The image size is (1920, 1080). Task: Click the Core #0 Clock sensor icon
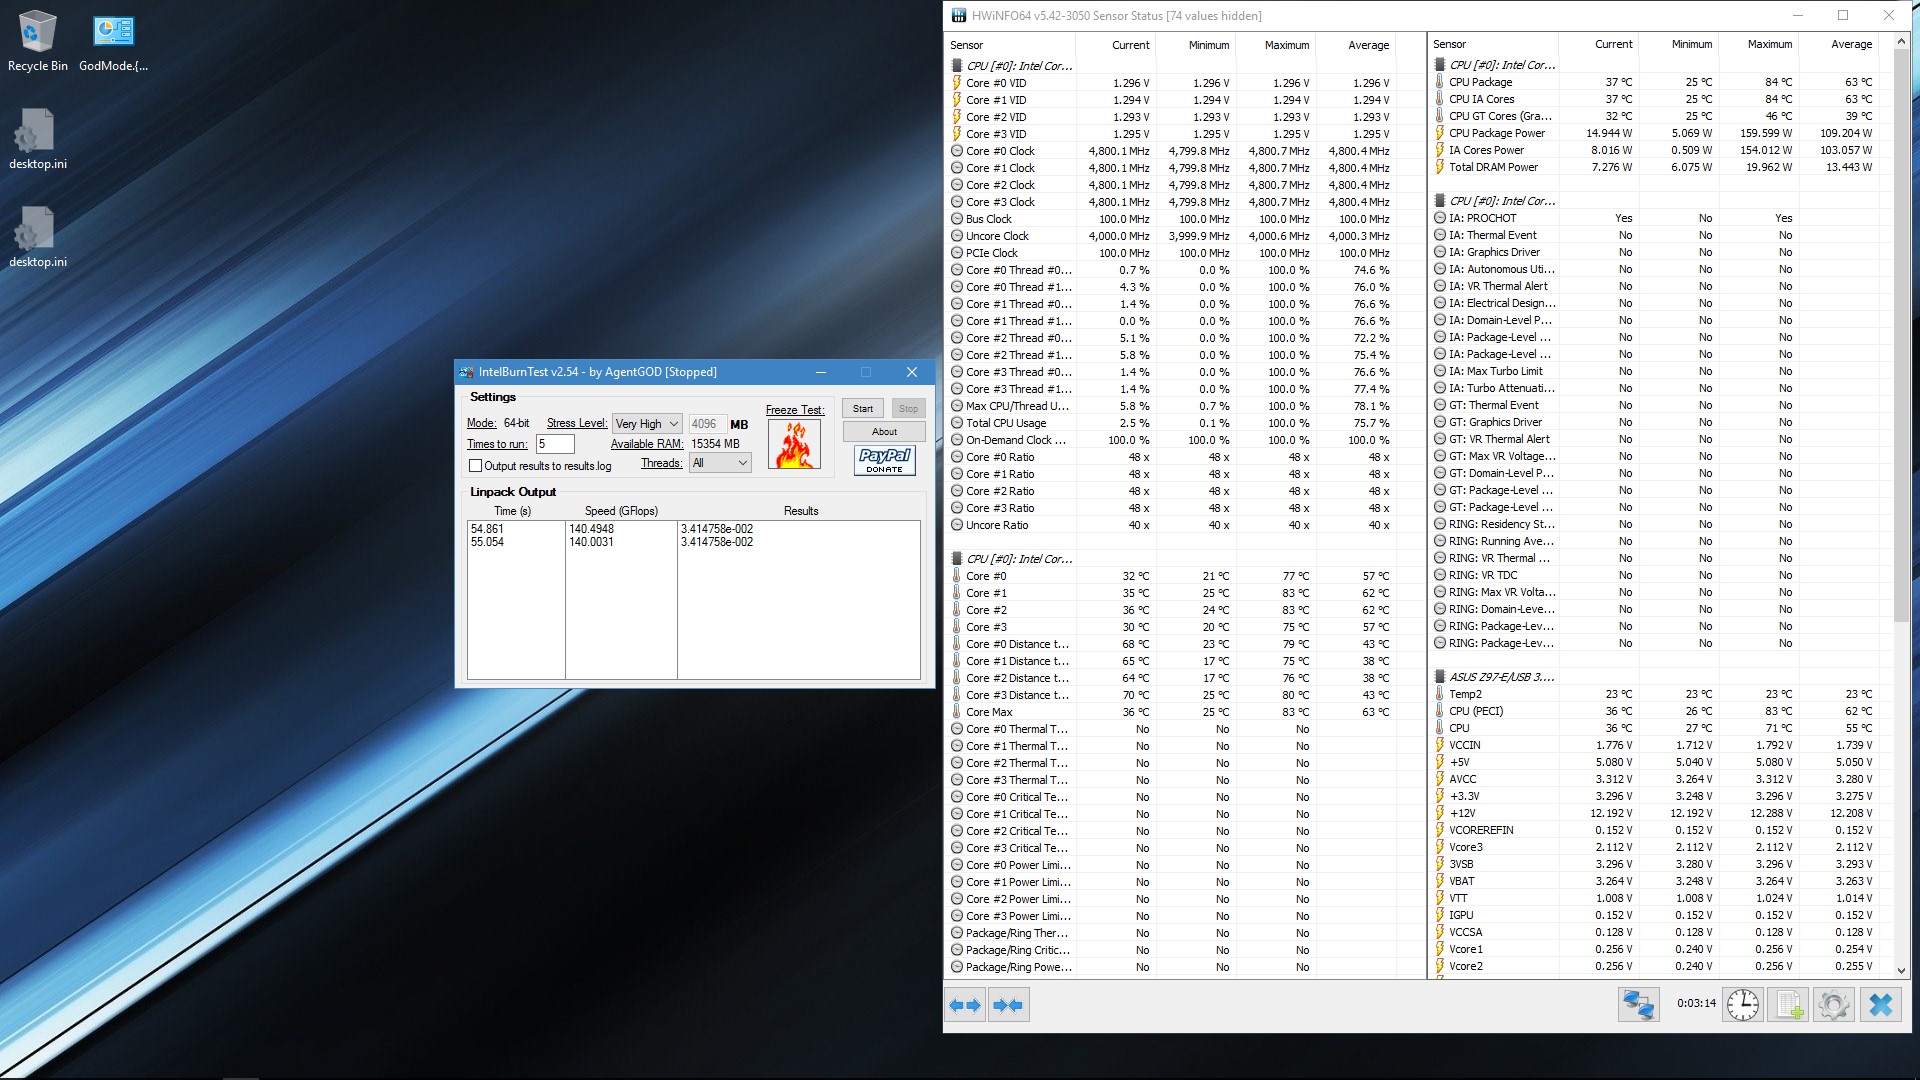click(x=957, y=151)
